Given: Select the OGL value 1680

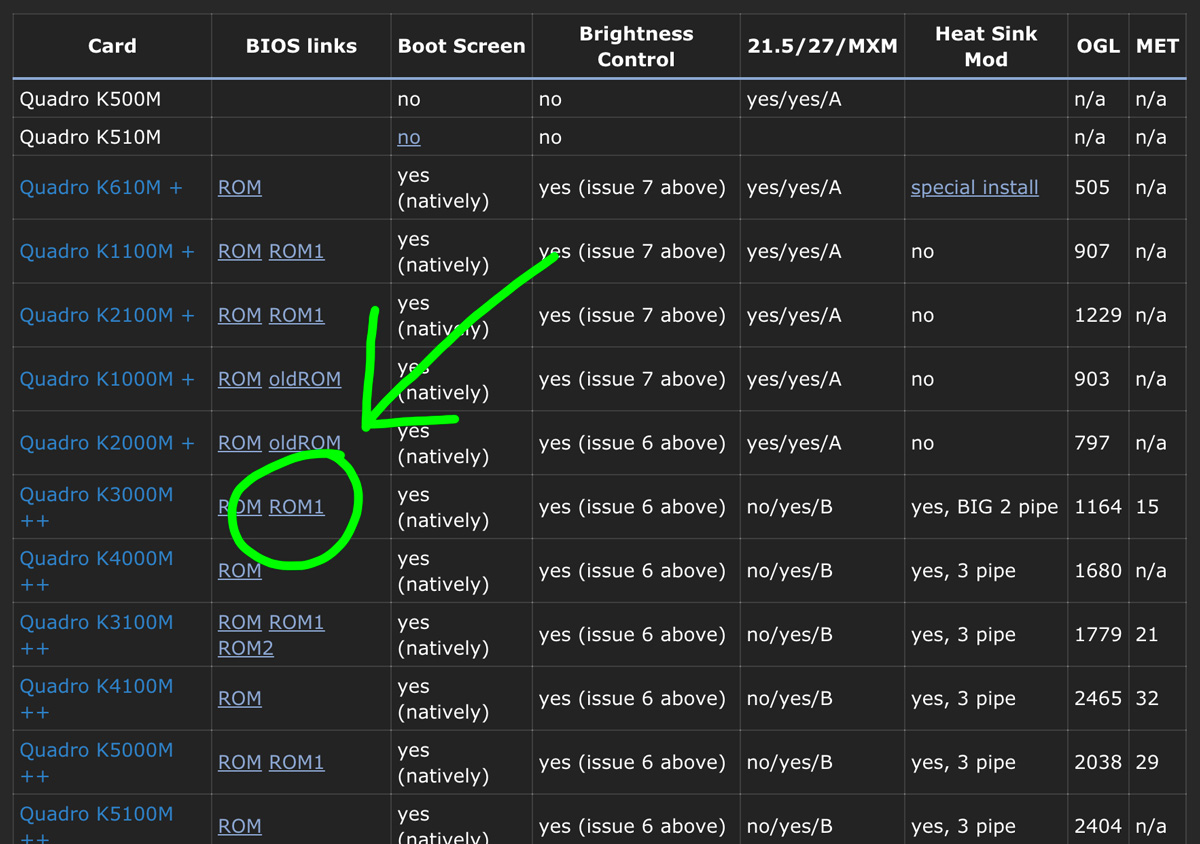Looking at the screenshot, I should coord(1098,571).
